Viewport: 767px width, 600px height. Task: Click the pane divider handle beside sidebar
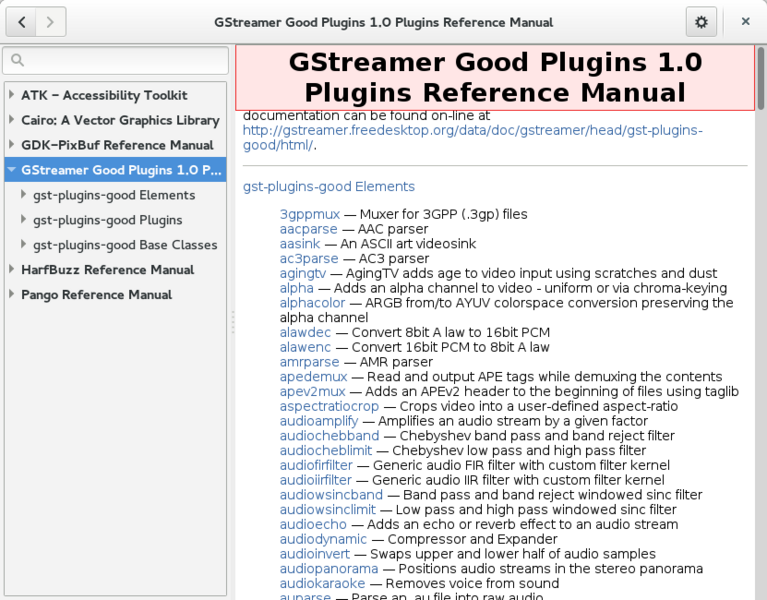(232, 323)
